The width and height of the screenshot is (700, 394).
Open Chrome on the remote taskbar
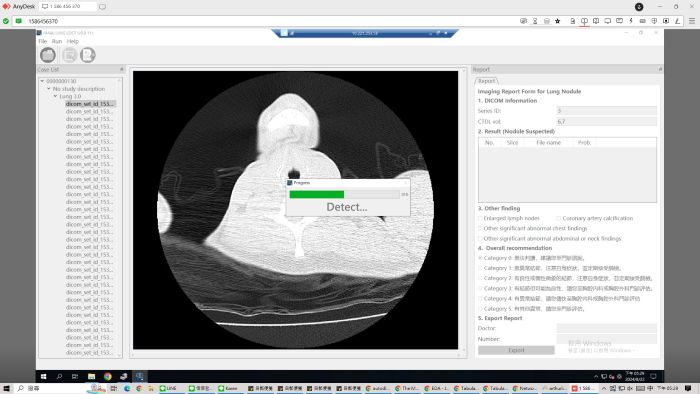[108, 376]
